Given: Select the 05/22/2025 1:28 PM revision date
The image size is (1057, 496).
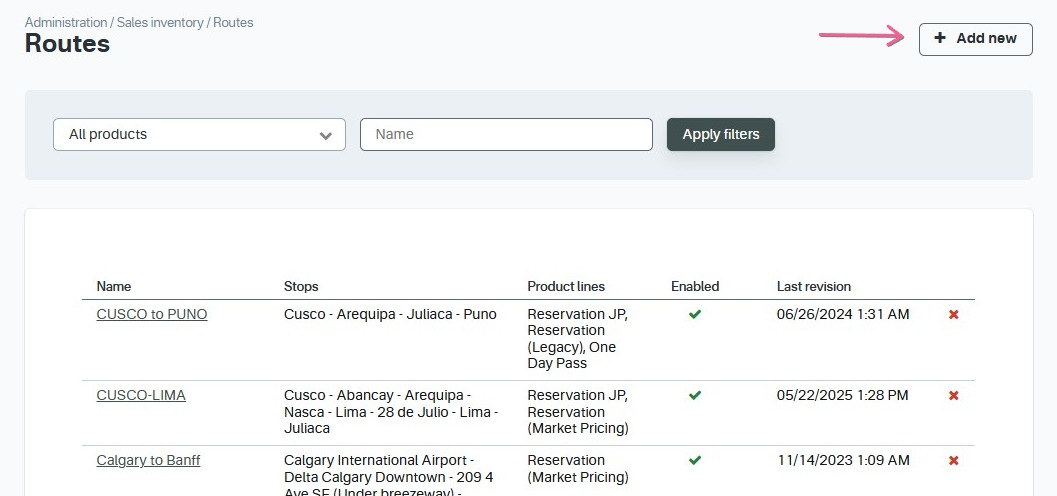Looking at the screenshot, I should (843, 395).
